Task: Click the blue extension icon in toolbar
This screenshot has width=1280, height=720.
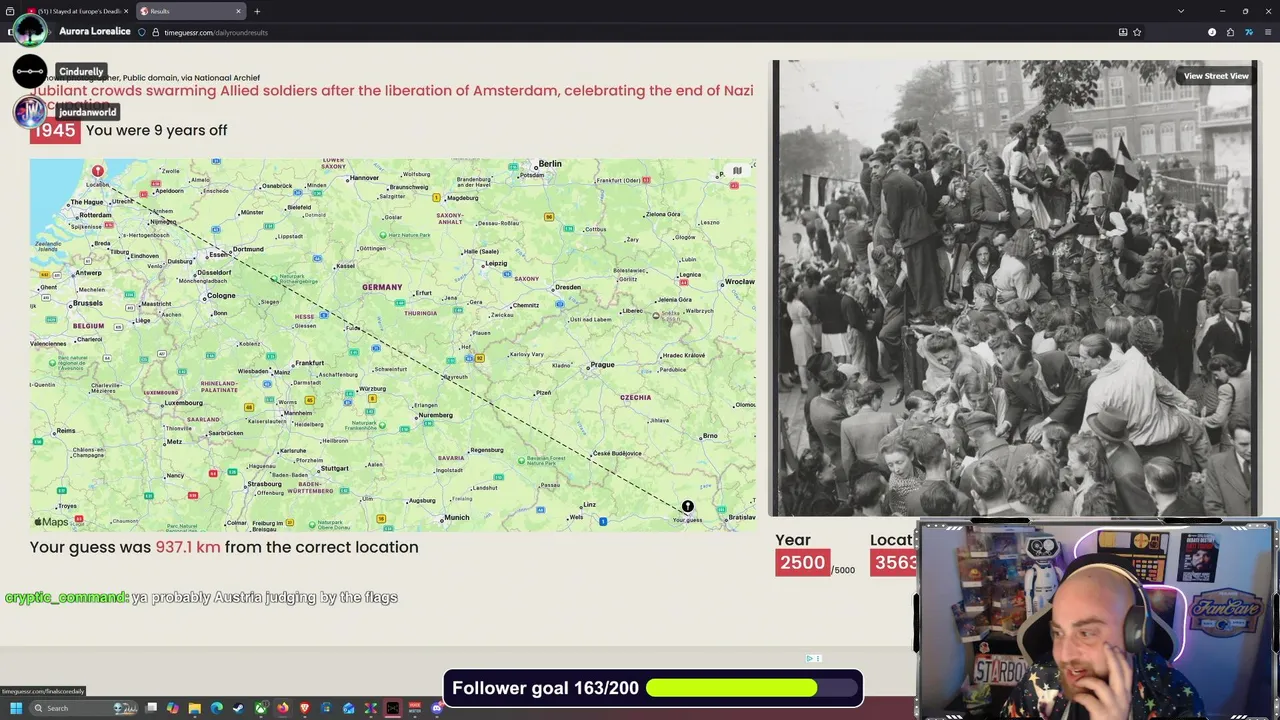Action: point(1248,32)
